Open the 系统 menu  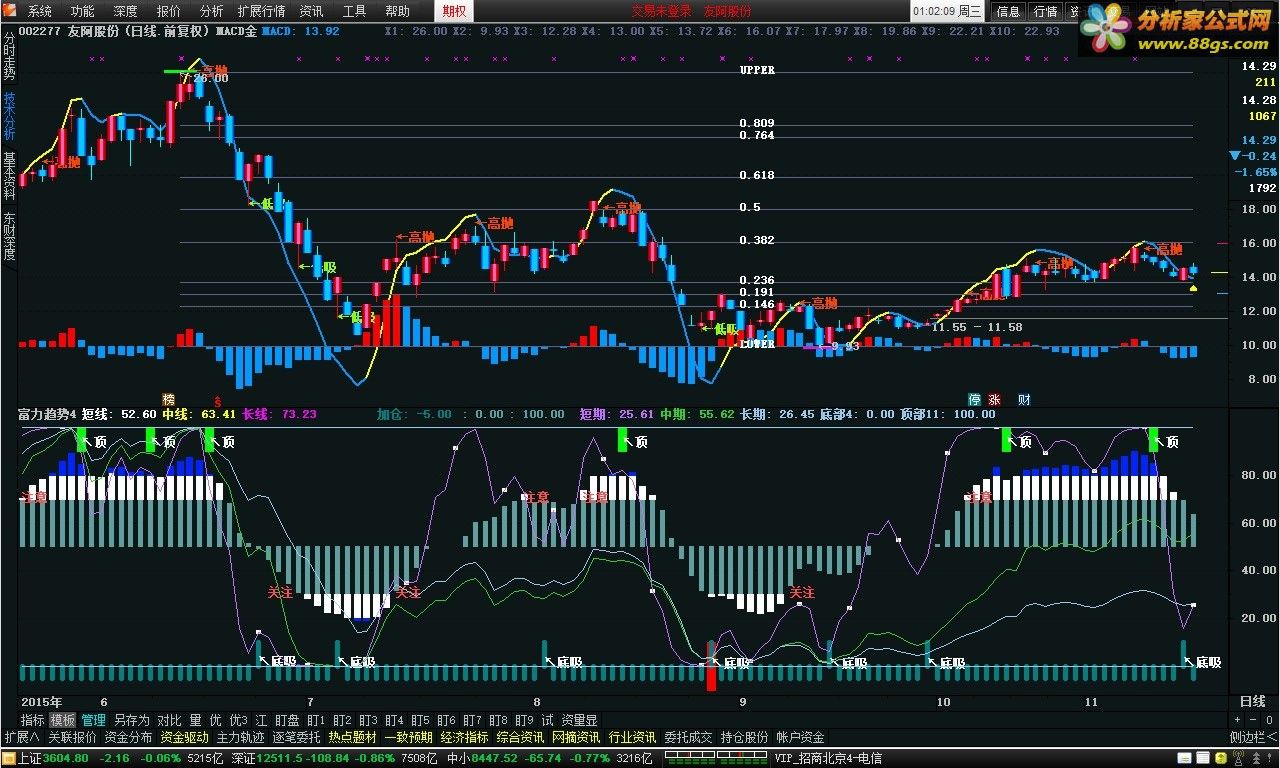coord(40,11)
